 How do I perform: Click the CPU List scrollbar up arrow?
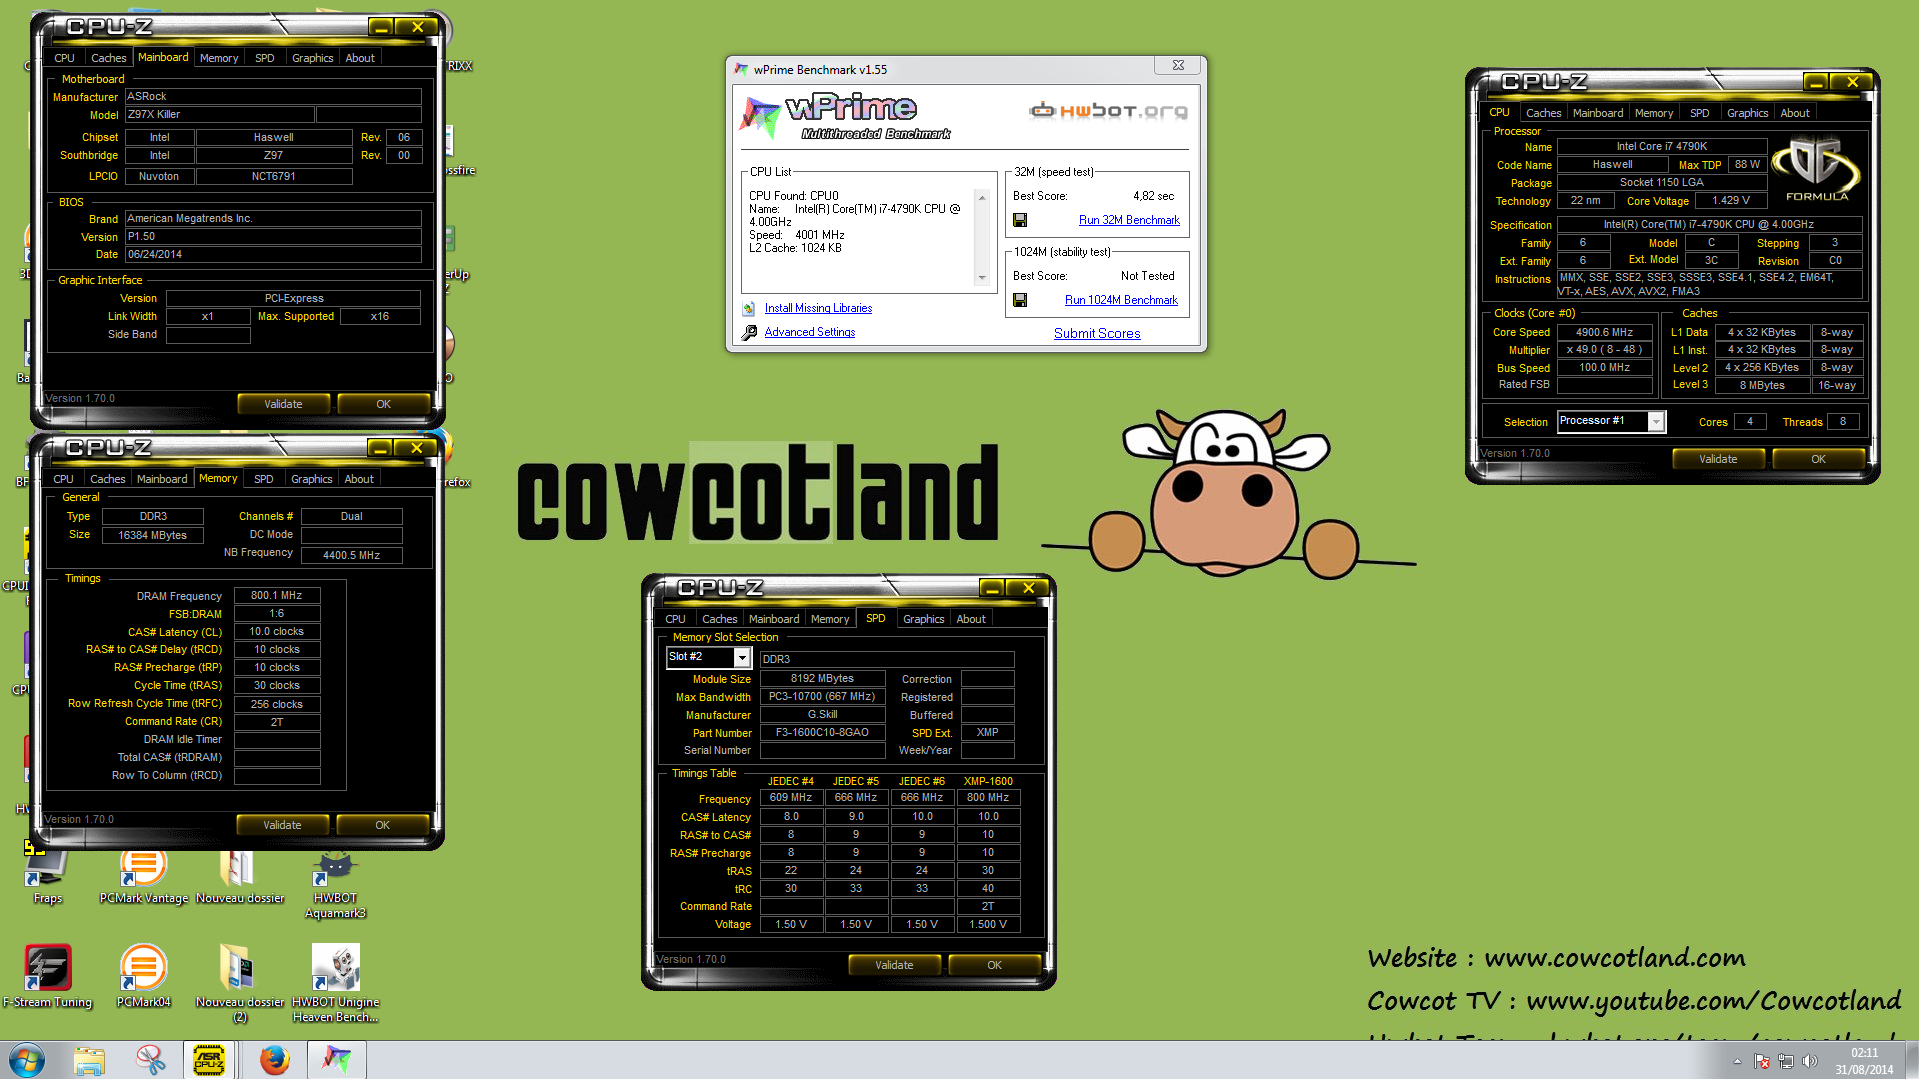[x=982, y=198]
